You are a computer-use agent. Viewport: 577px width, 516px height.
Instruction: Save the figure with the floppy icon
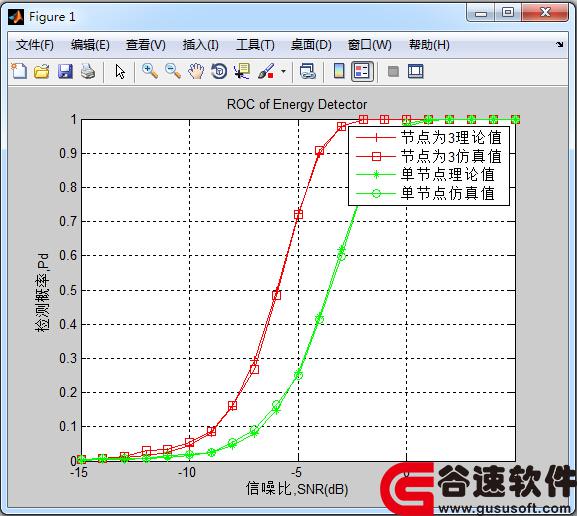tap(65, 71)
